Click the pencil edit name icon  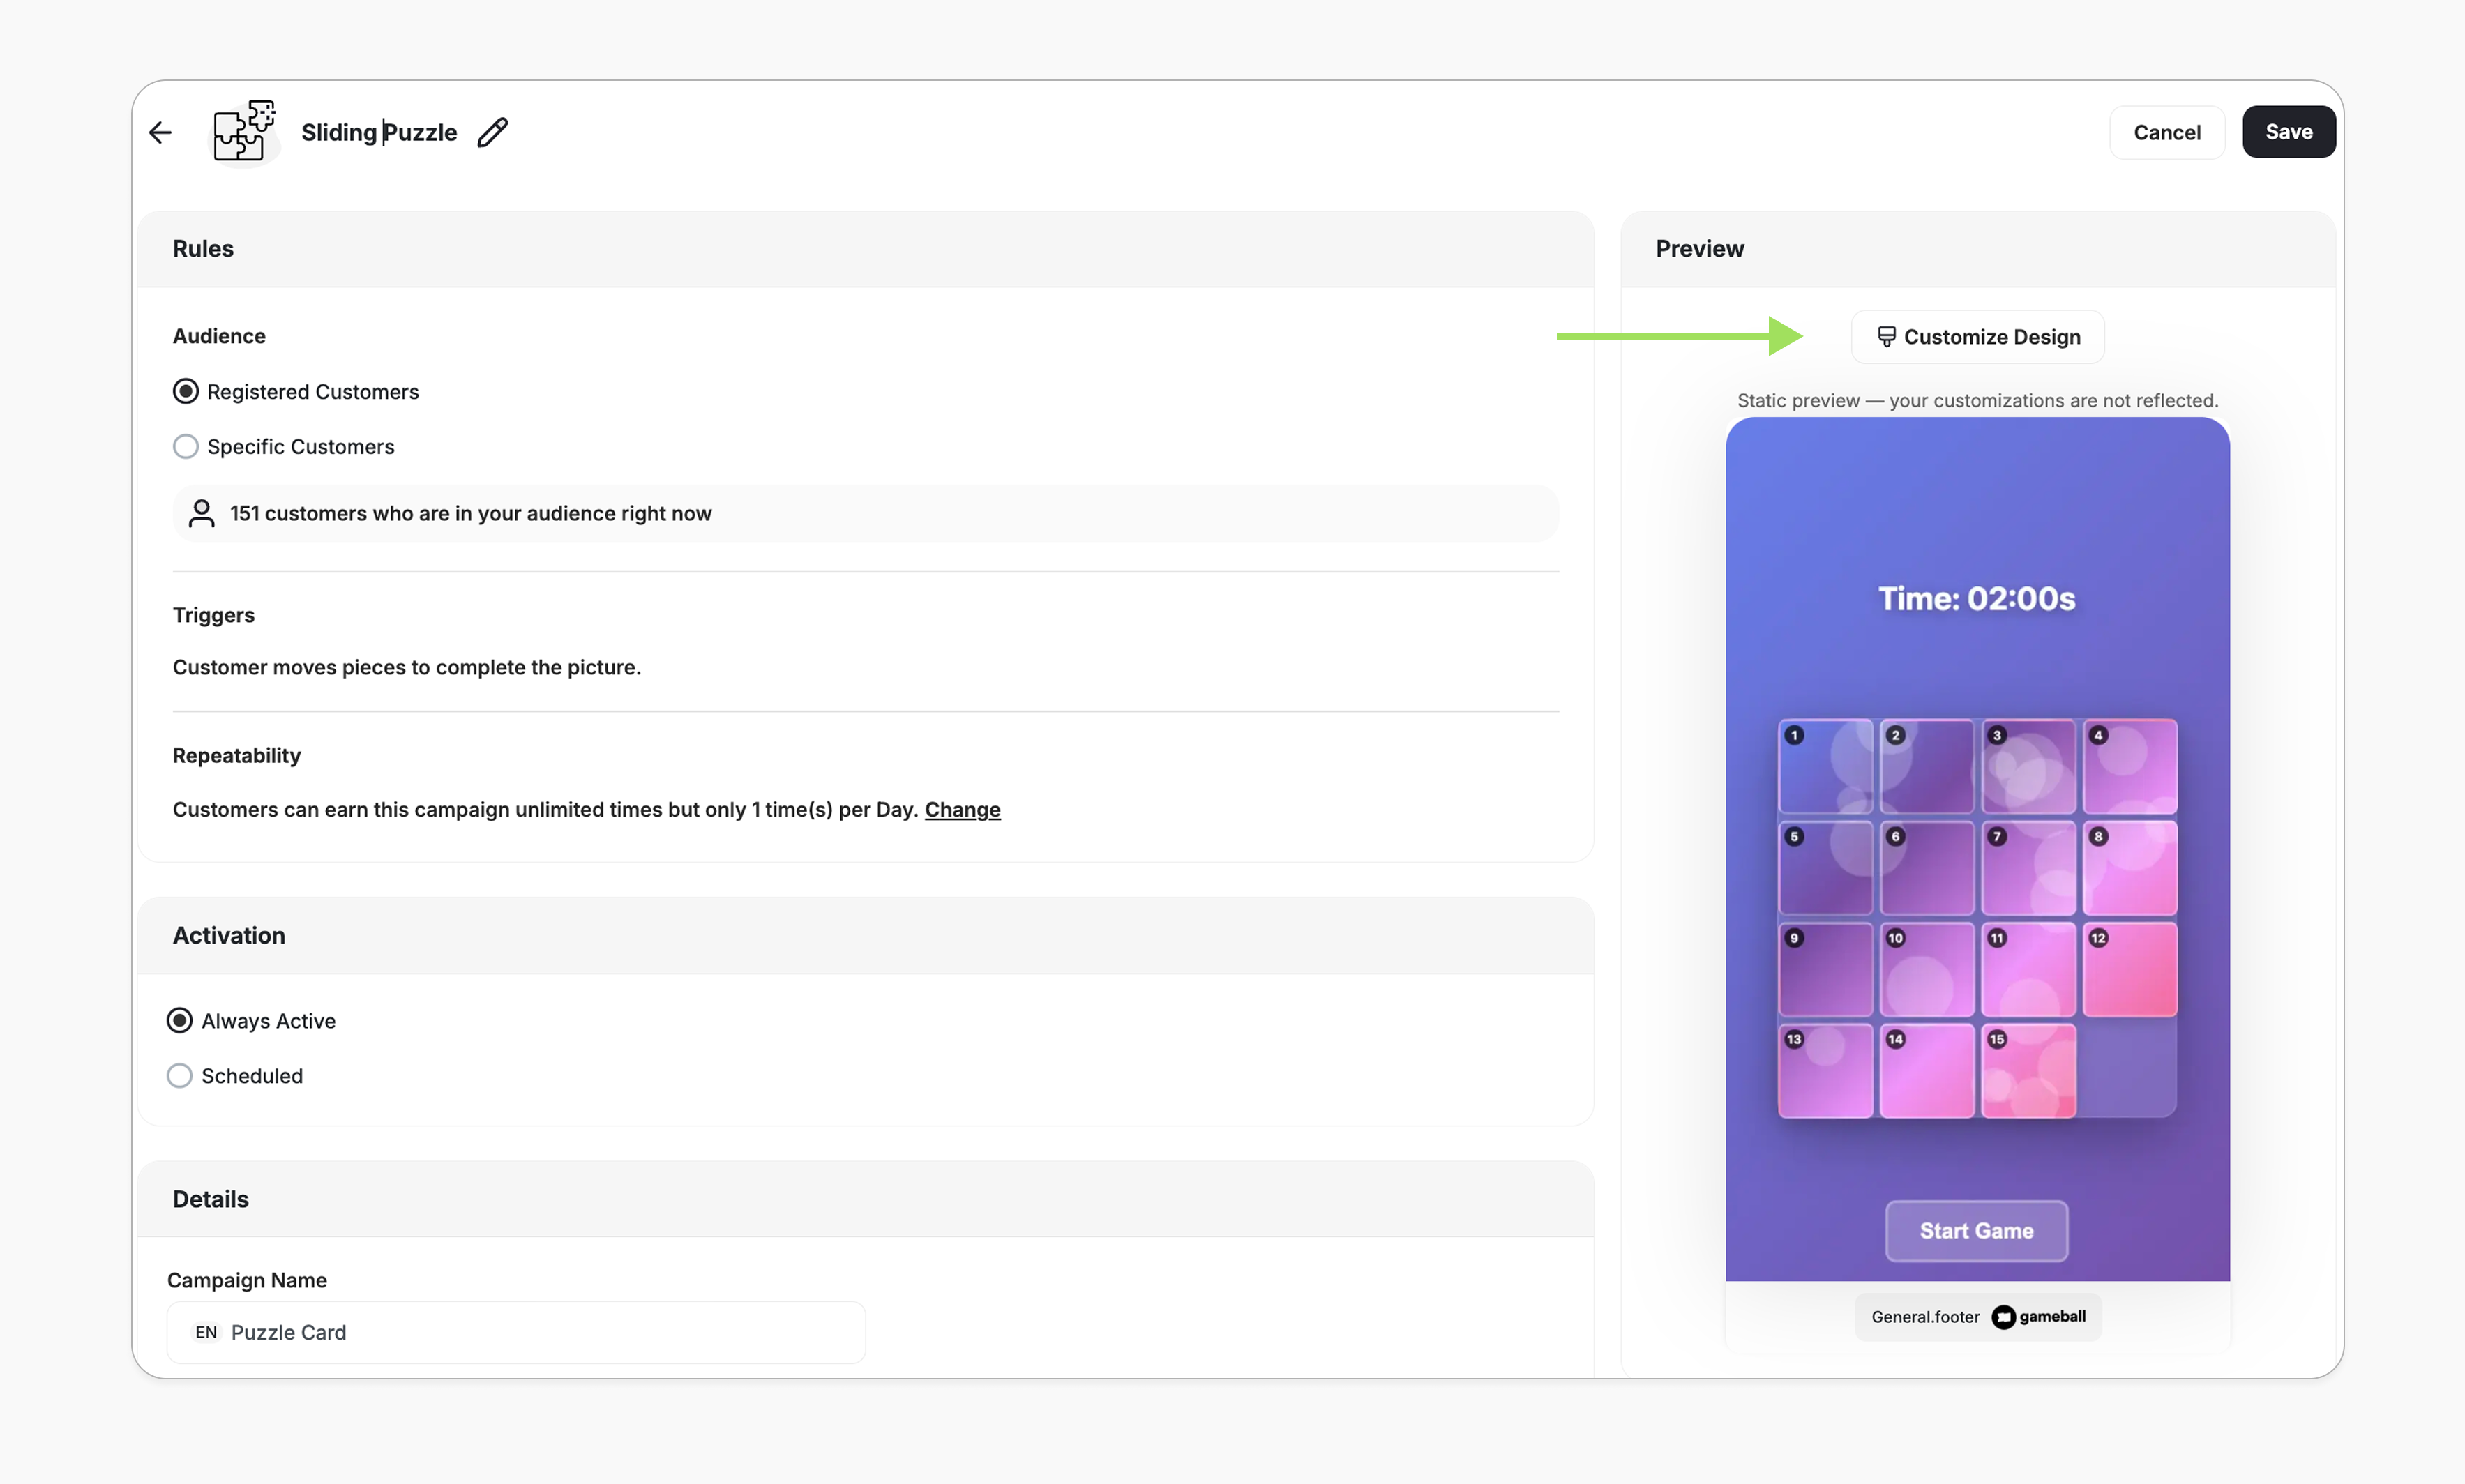492,132
